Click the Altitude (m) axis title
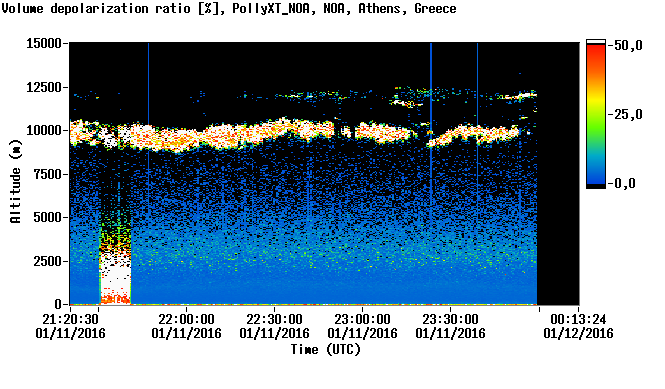 tap(16, 181)
